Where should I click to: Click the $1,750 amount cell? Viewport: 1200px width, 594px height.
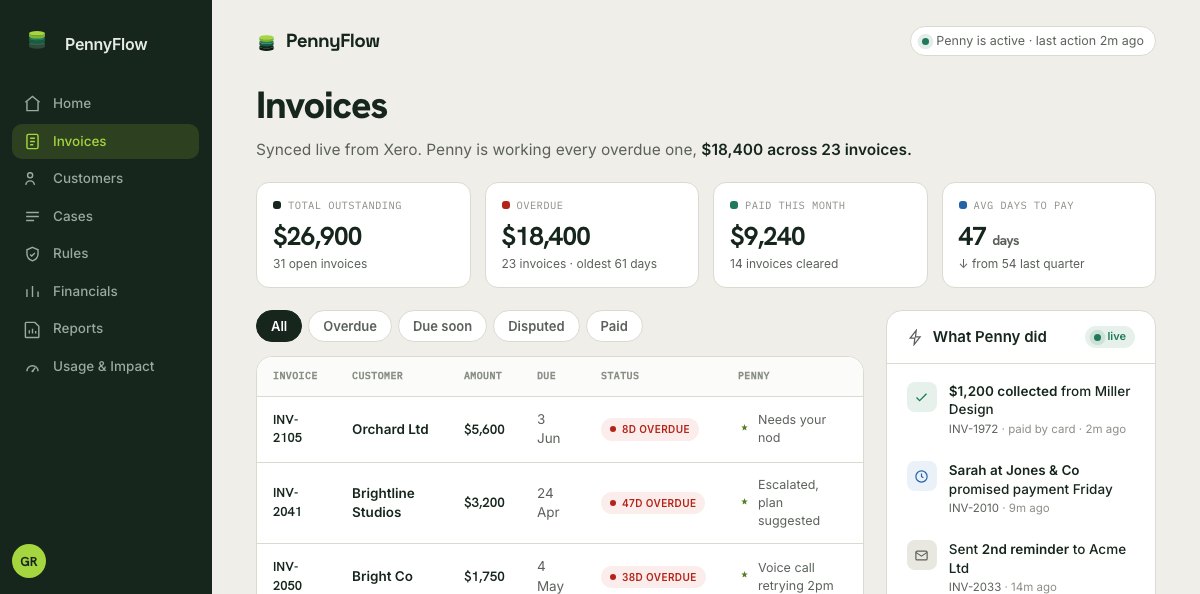(484, 577)
